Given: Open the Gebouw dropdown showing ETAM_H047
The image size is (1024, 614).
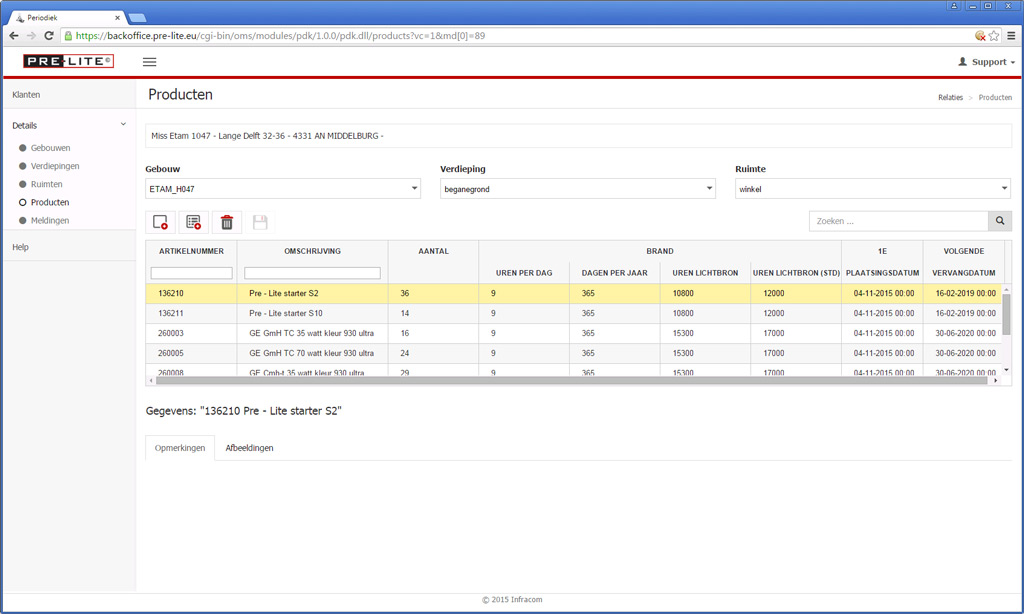Looking at the screenshot, I should pos(283,189).
